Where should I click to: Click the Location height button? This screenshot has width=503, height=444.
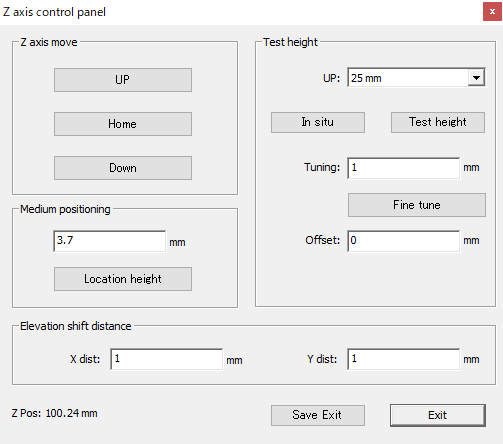point(123,279)
